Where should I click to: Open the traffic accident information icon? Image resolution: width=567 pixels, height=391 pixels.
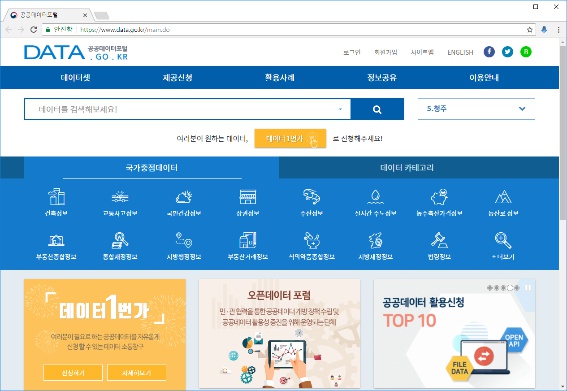pos(120,197)
